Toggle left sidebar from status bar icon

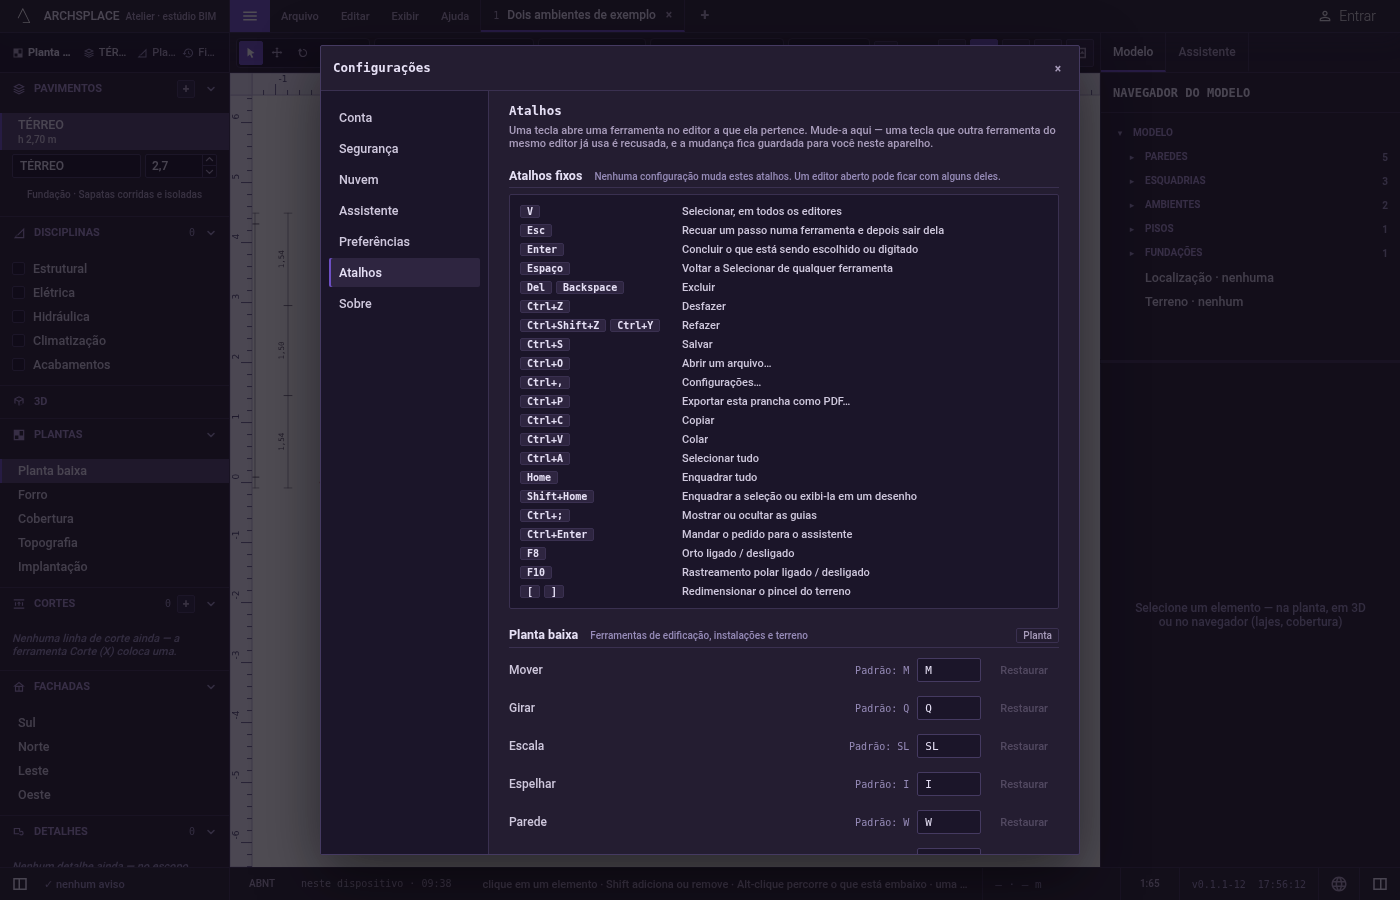click(x=20, y=884)
